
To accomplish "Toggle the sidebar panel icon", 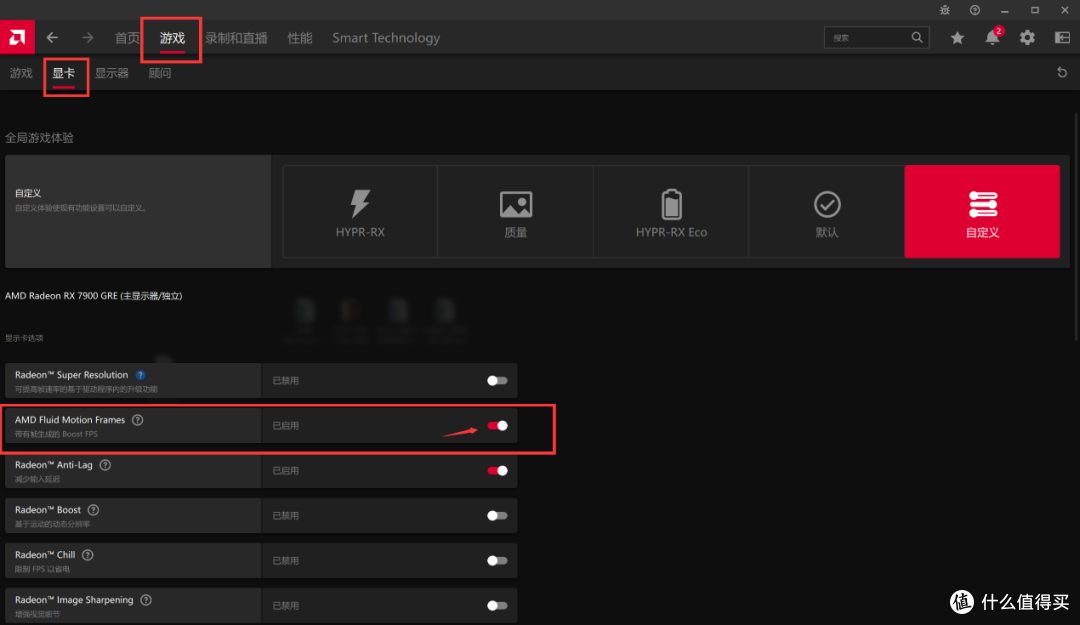I will point(1062,38).
